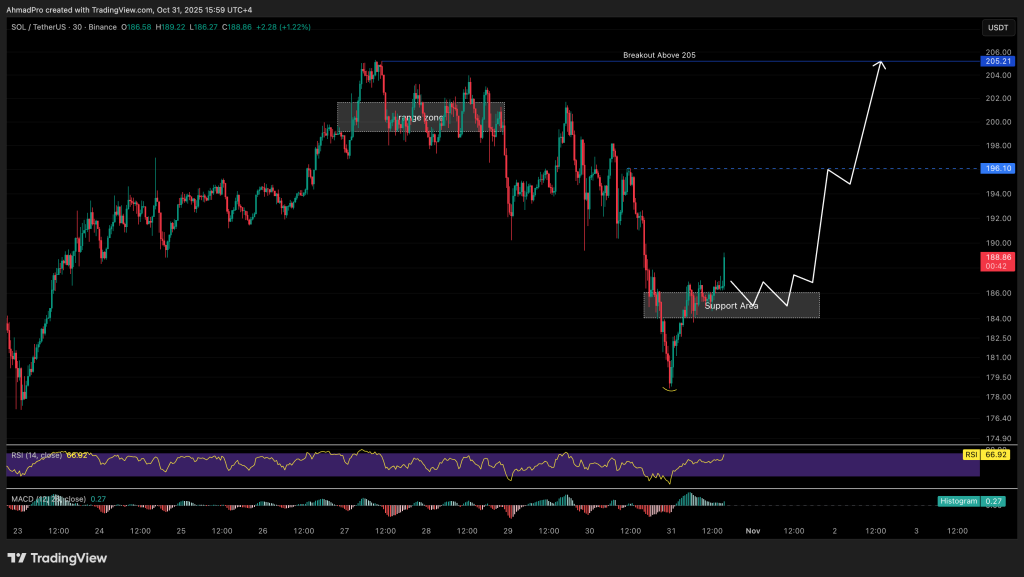Open the USDT currency selector
Viewport: 1024px width, 577px height.
(x=997, y=28)
